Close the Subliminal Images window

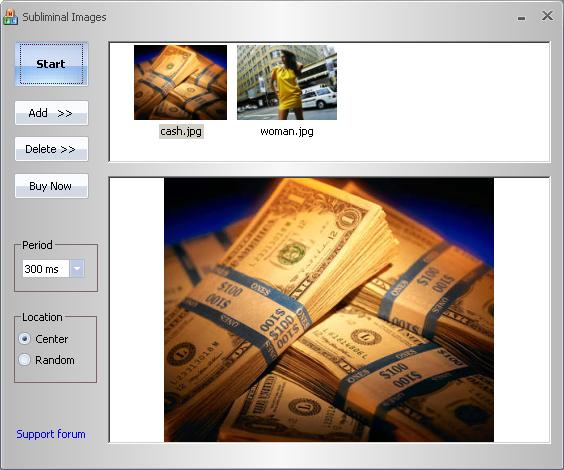click(547, 15)
